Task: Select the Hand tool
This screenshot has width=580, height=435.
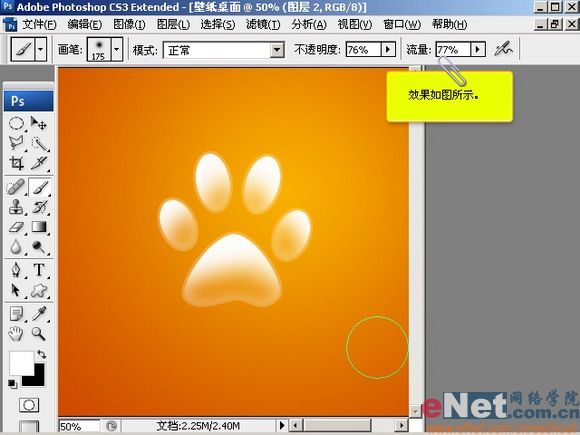Action: coord(16,334)
